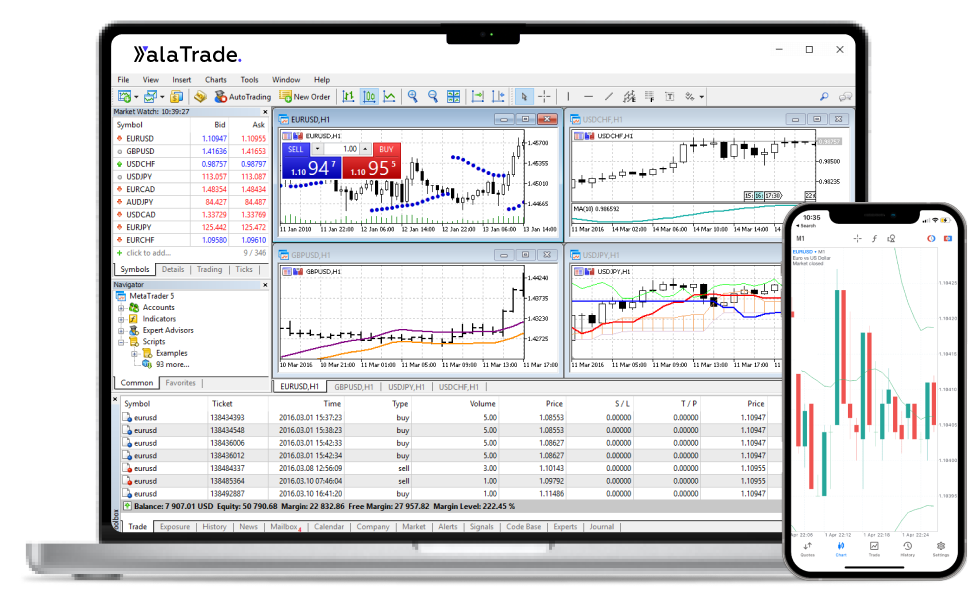
Task: Zoom out on the chart
Action: pos(435,96)
